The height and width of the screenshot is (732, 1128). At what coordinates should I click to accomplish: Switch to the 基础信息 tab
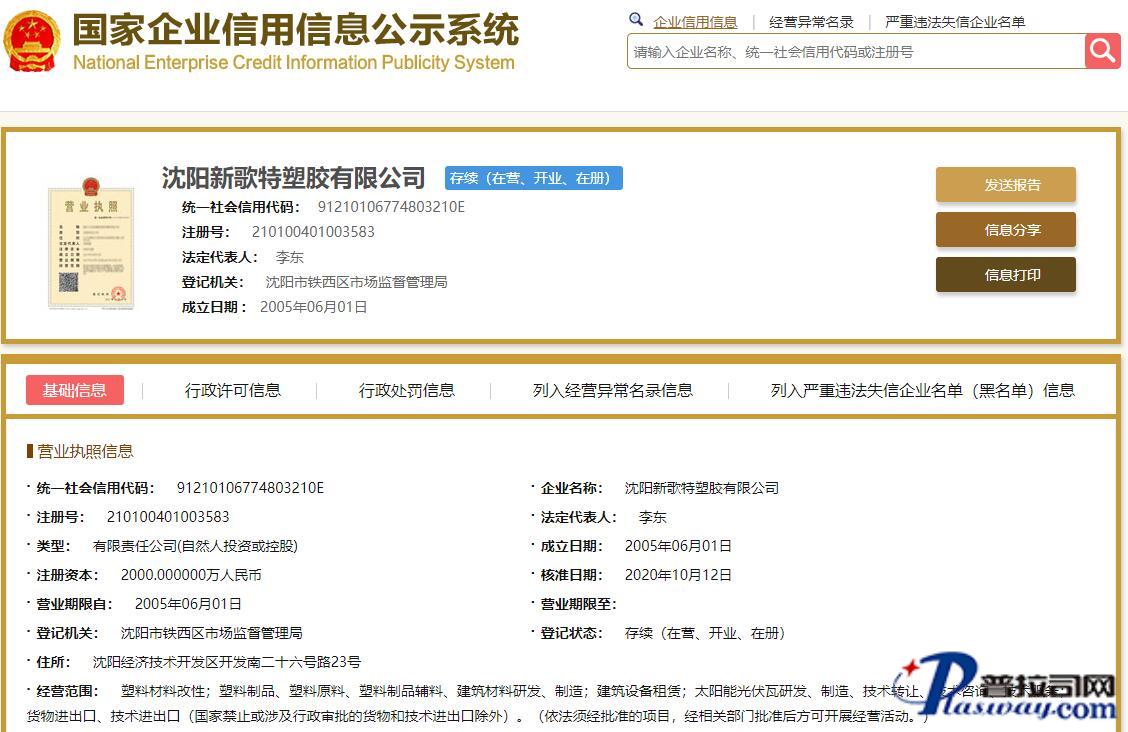click(x=75, y=390)
